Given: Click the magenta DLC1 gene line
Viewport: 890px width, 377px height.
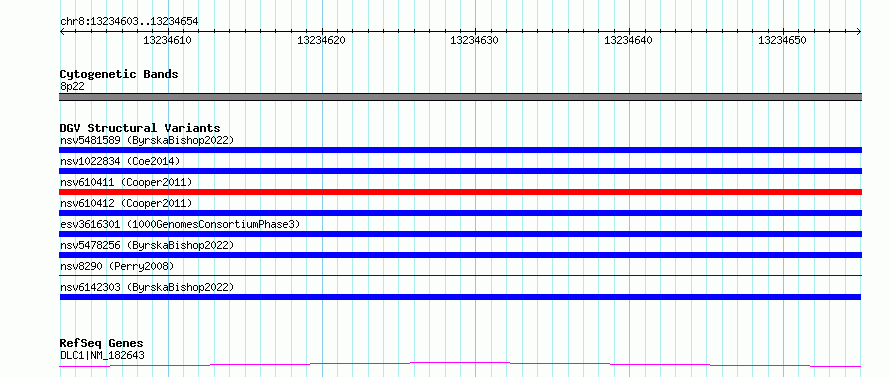Looking at the screenshot, I should point(460,364).
